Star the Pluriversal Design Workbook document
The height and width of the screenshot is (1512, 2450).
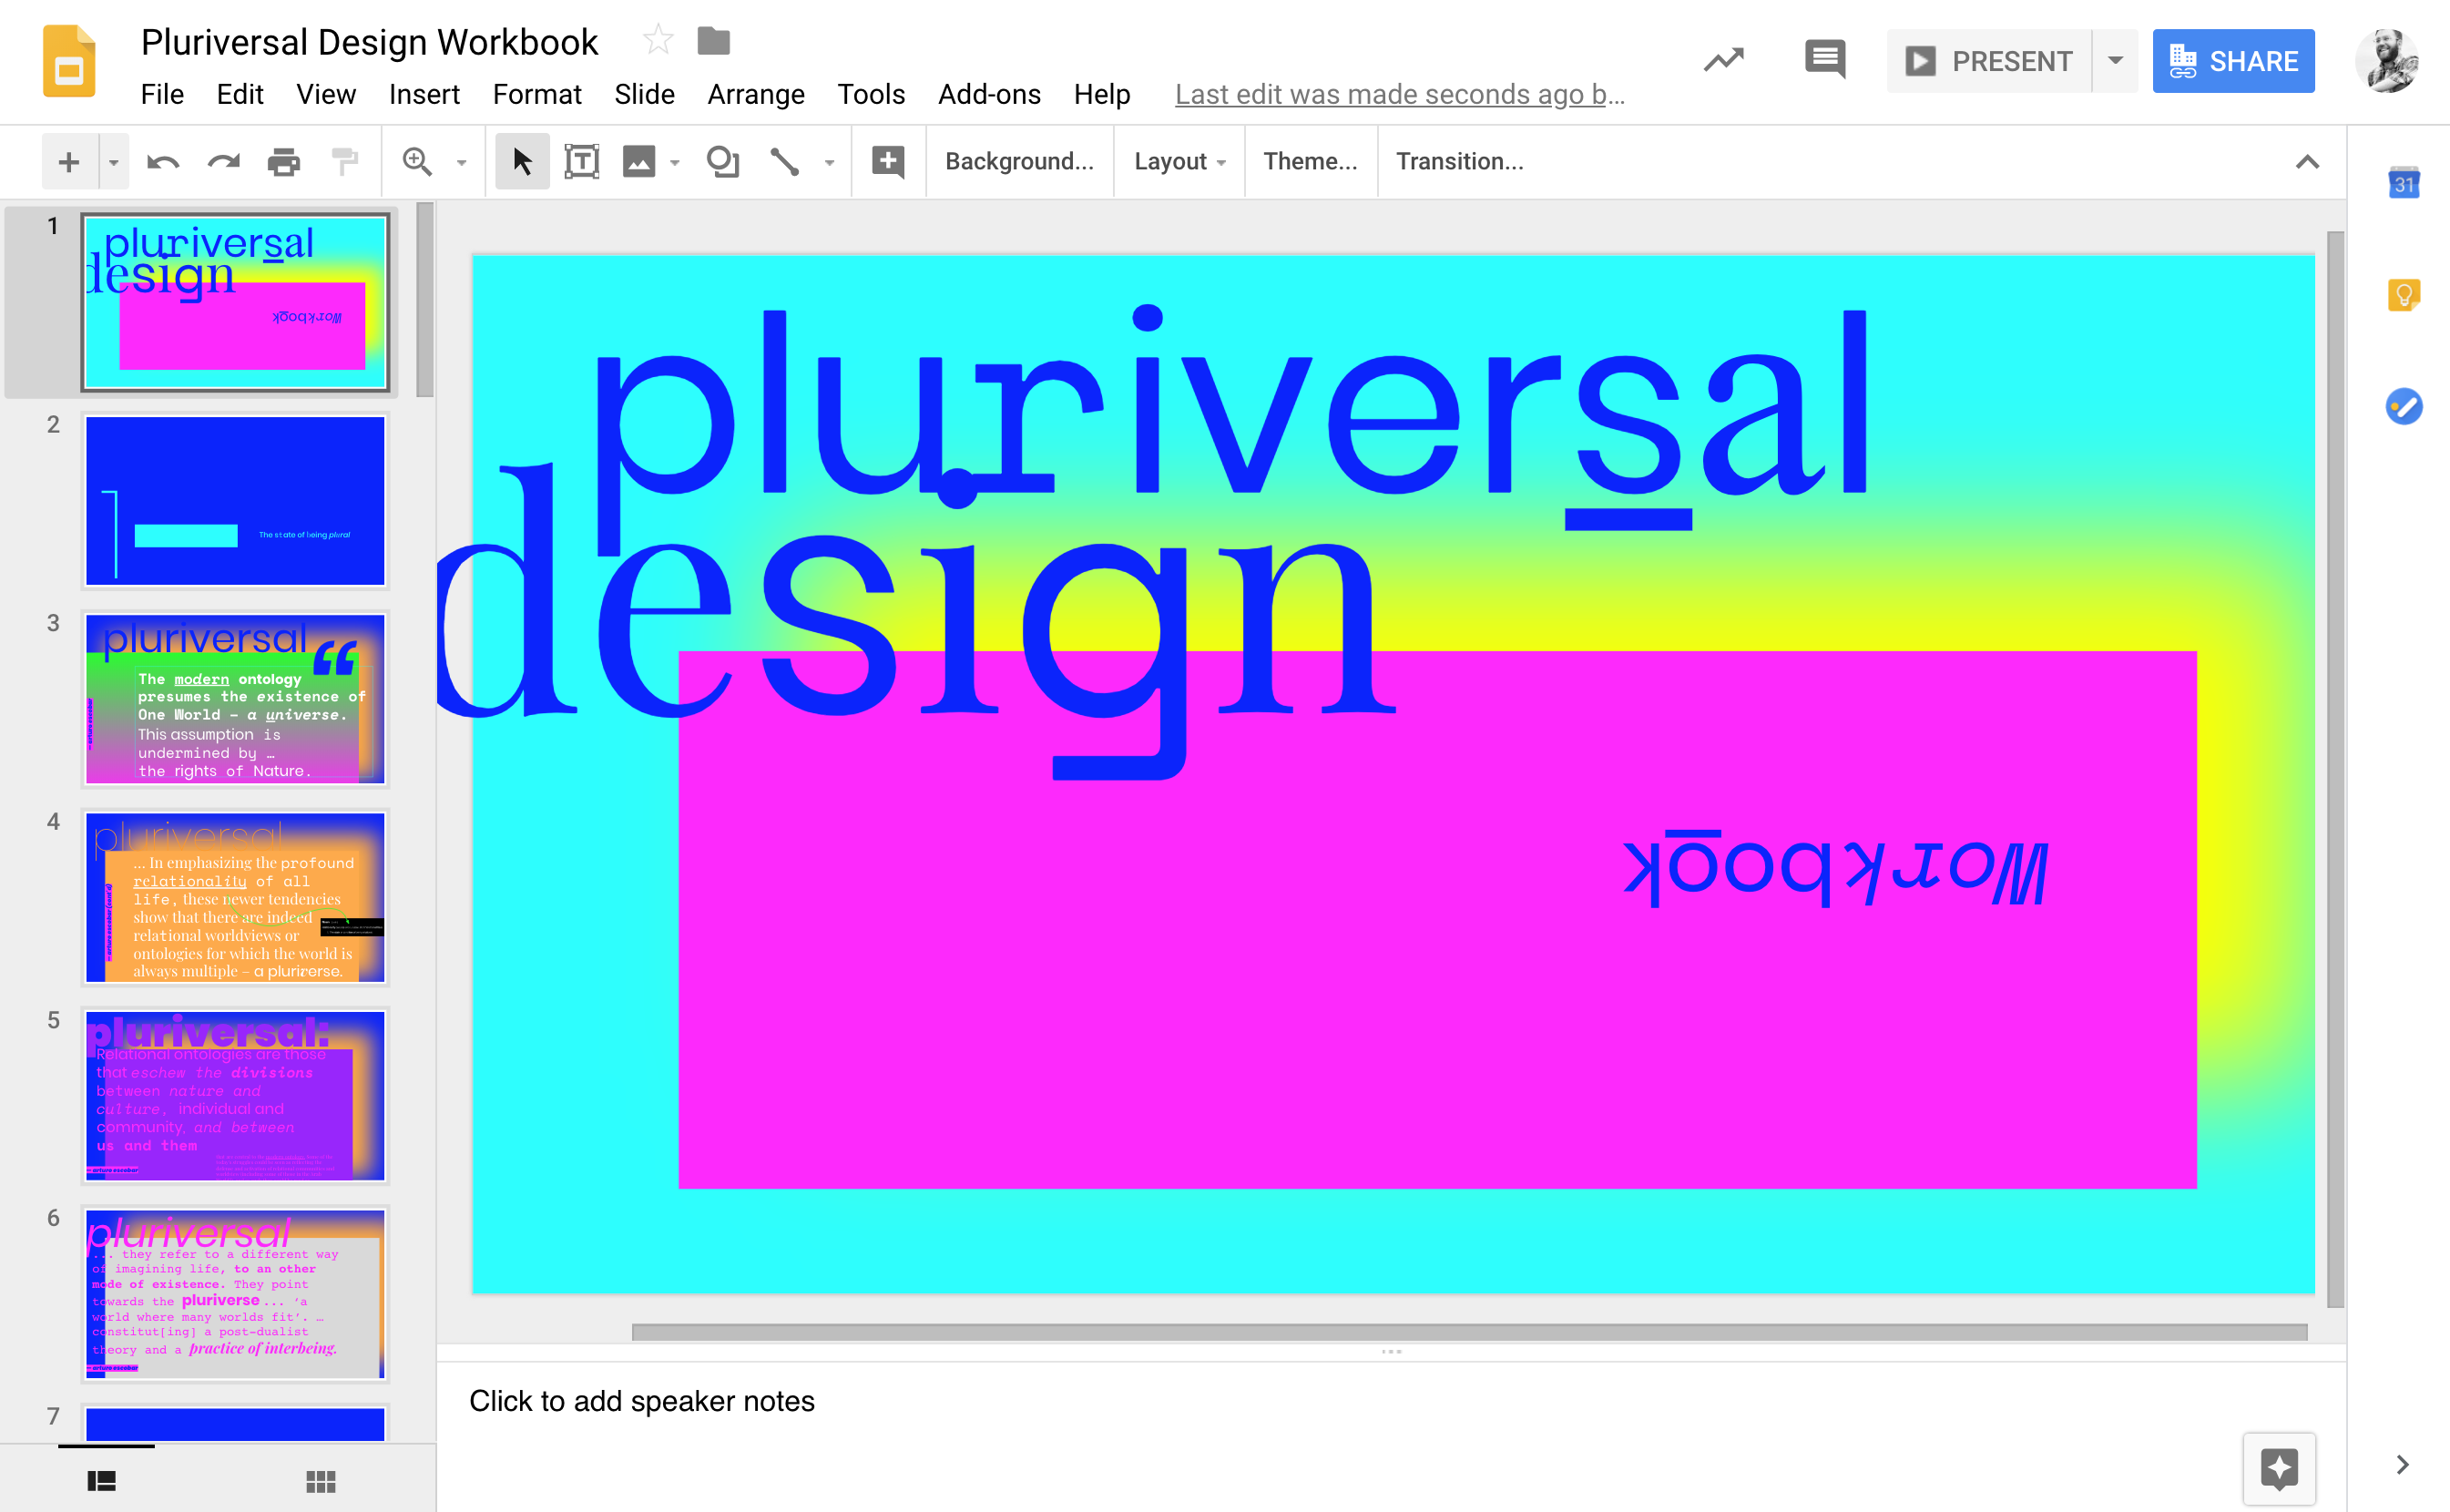click(x=658, y=41)
